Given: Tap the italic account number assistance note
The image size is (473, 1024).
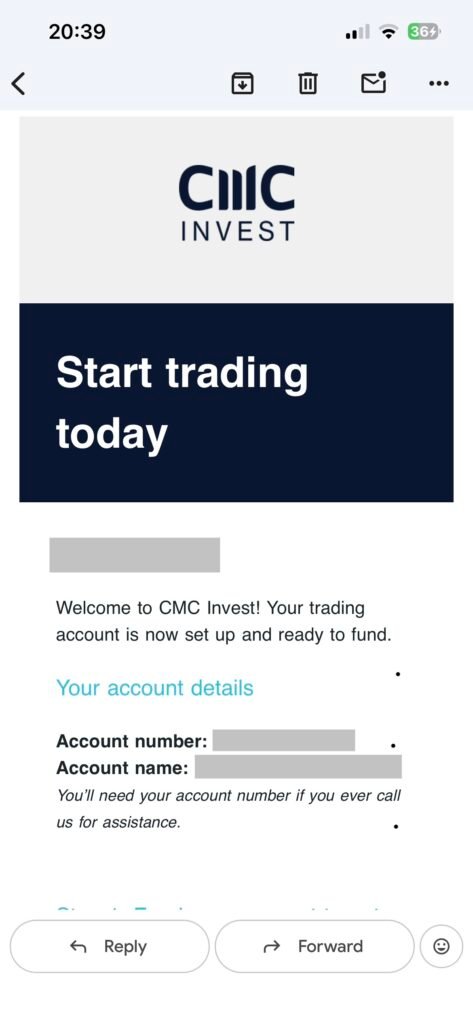Looking at the screenshot, I should [229, 809].
